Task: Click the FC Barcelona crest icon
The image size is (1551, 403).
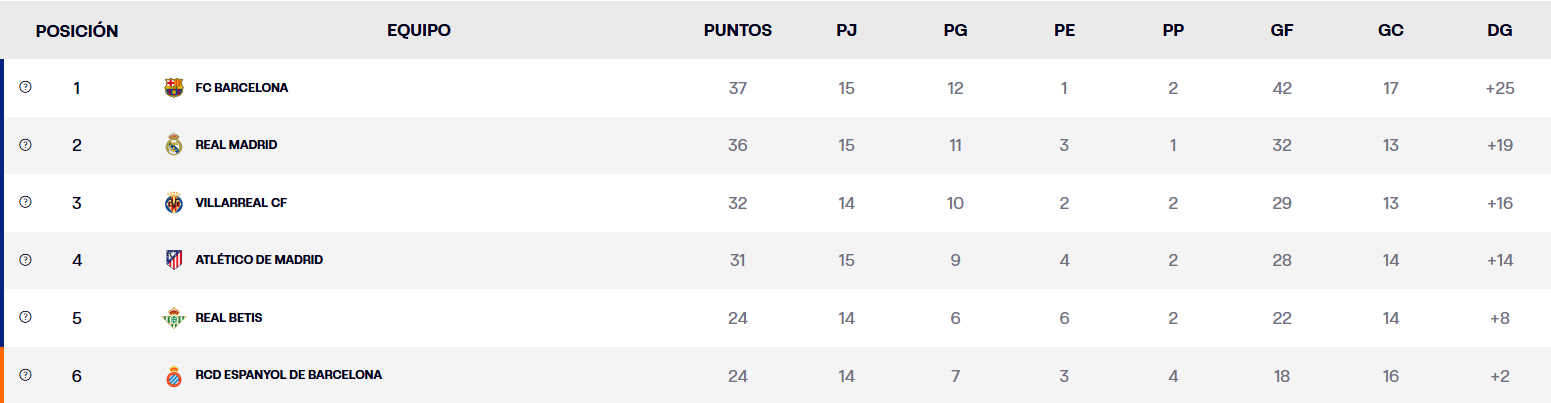Action: [174, 88]
